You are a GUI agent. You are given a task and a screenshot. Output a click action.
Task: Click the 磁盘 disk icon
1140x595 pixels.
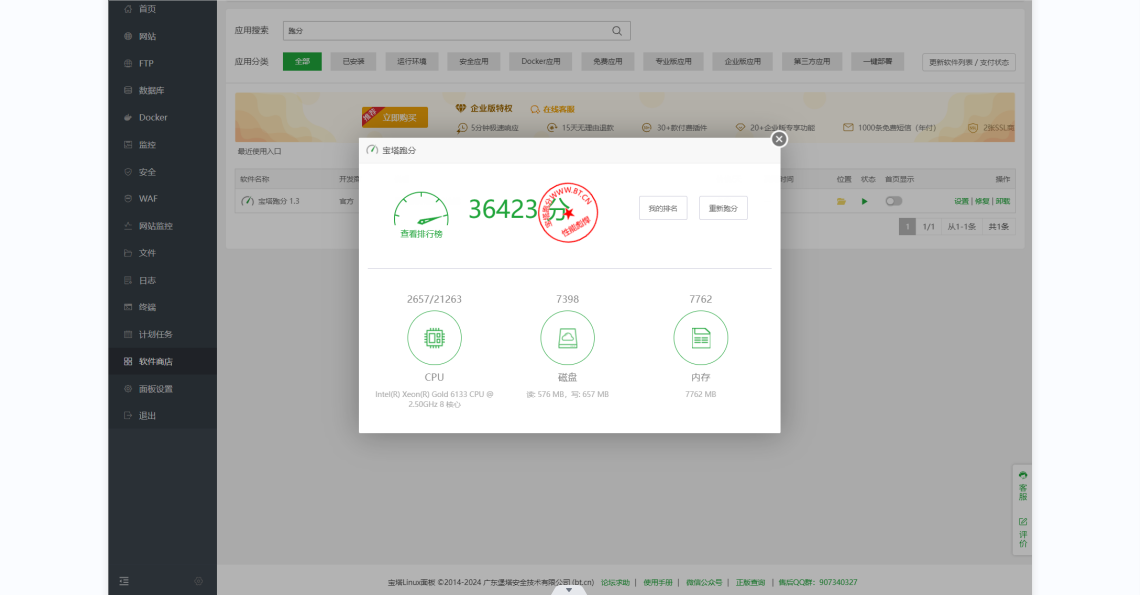click(x=567, y=338)
